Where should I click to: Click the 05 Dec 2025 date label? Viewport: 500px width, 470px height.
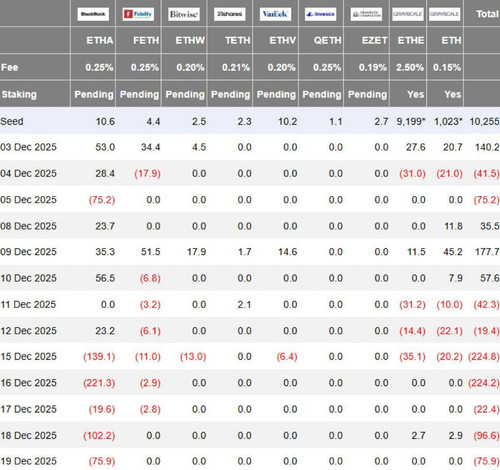(x=28, y=200)
